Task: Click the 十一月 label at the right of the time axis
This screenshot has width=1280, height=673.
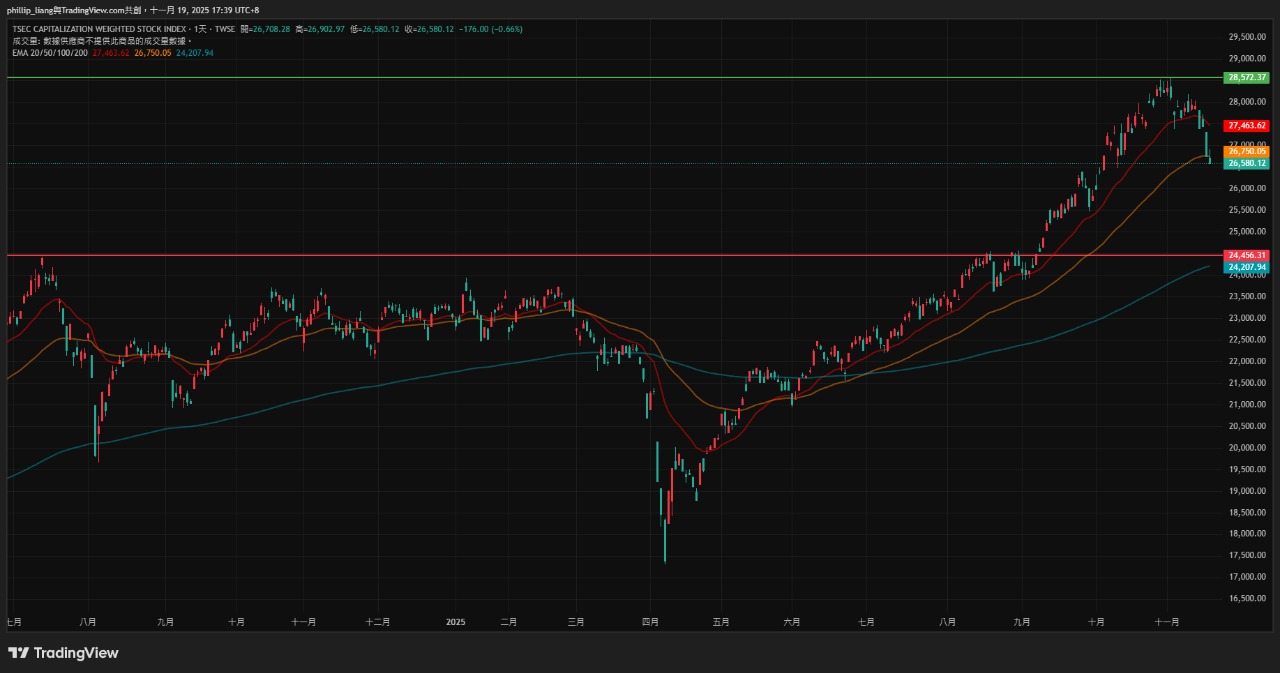Action: pos(1167,621)
